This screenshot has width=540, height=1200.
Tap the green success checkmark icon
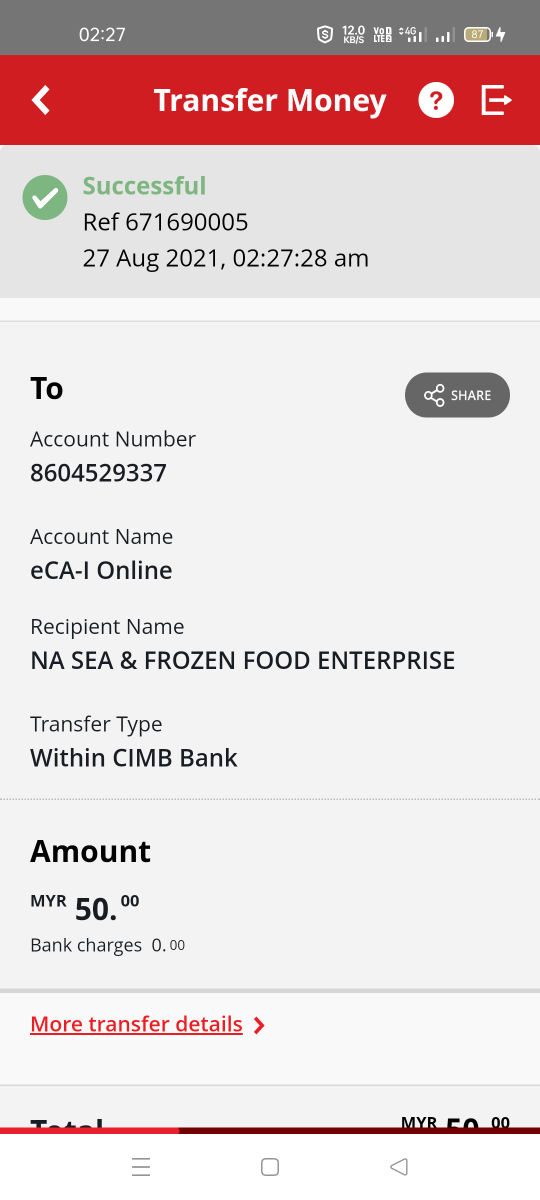[x=45, y=197]
